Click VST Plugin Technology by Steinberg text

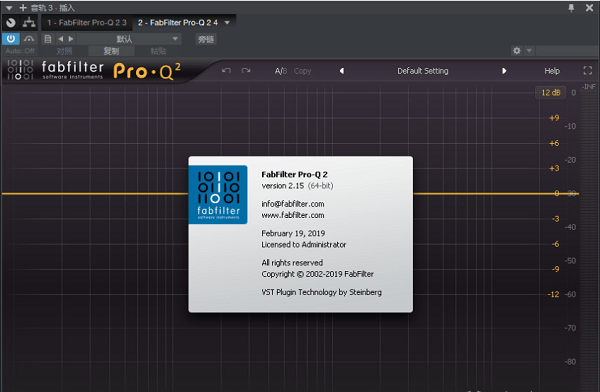tap(321, 292)
